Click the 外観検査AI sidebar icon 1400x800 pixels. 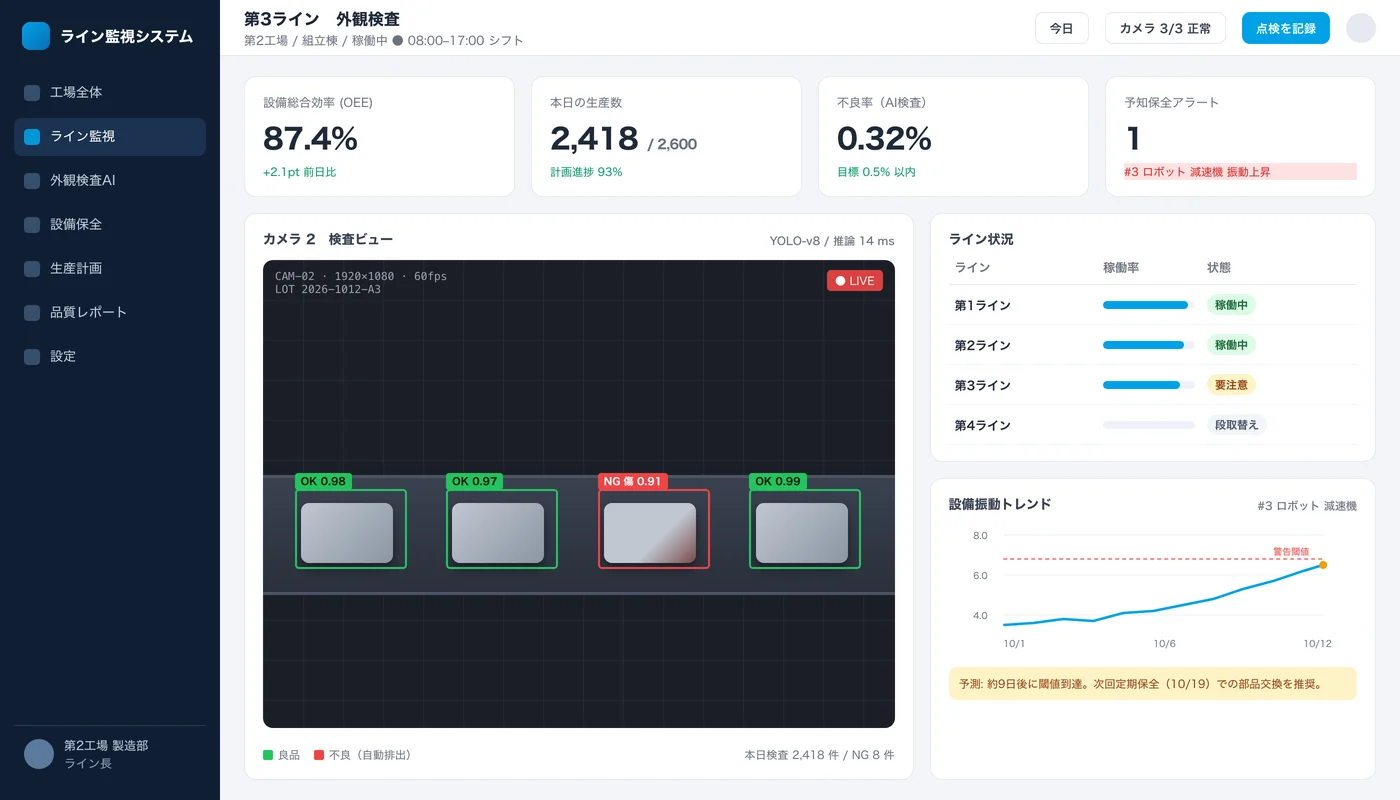[32, 181]
